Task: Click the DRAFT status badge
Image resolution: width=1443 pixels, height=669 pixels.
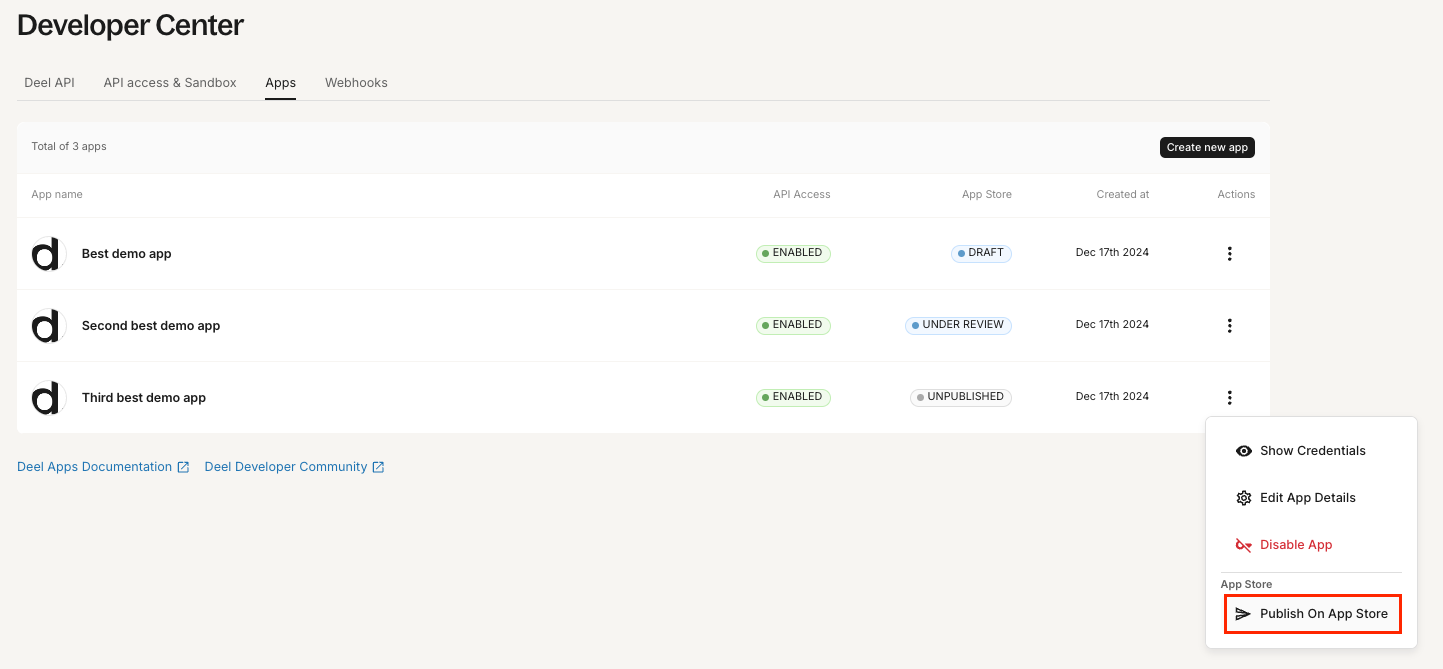Action: (x=981, y=253)
